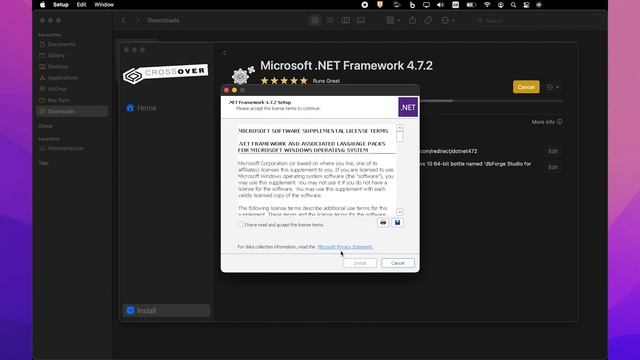Screen dimensions: 640x360
Task: Switch Finder to icon view
Action: tap(315, 20)
